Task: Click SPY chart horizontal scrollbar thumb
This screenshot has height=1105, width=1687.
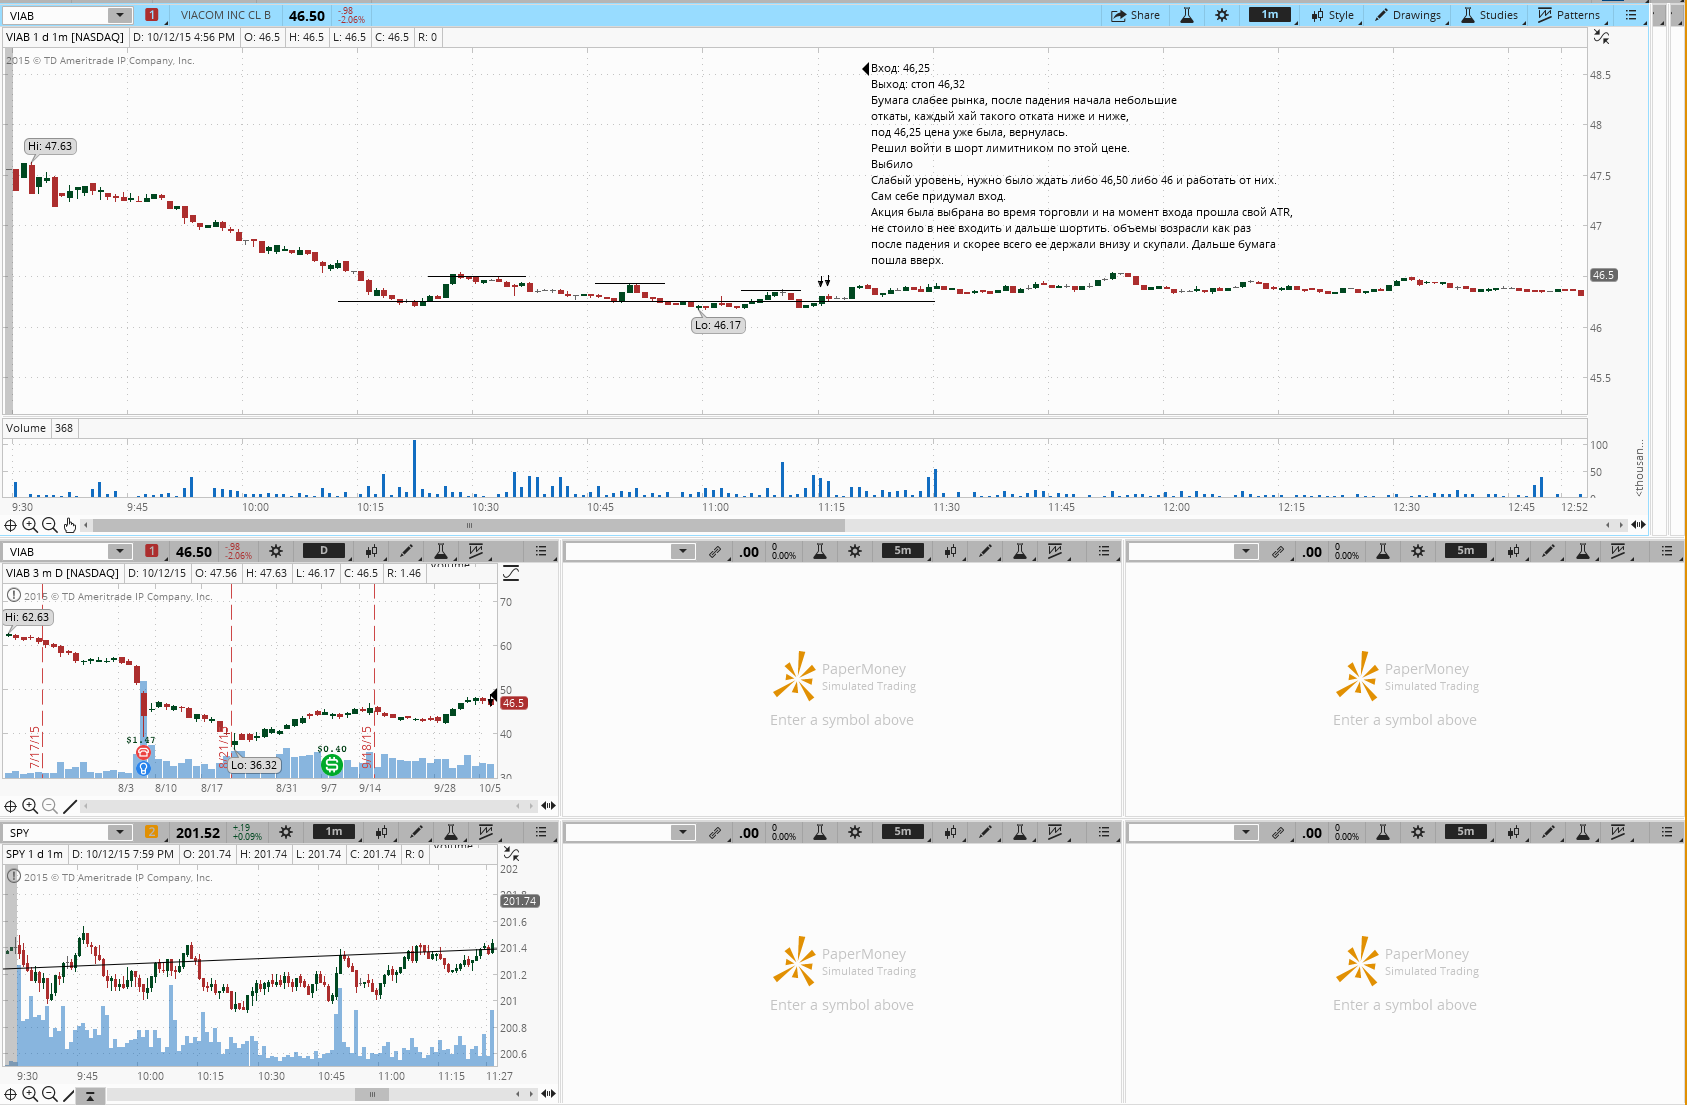Action: click(x=372, y=1095)
